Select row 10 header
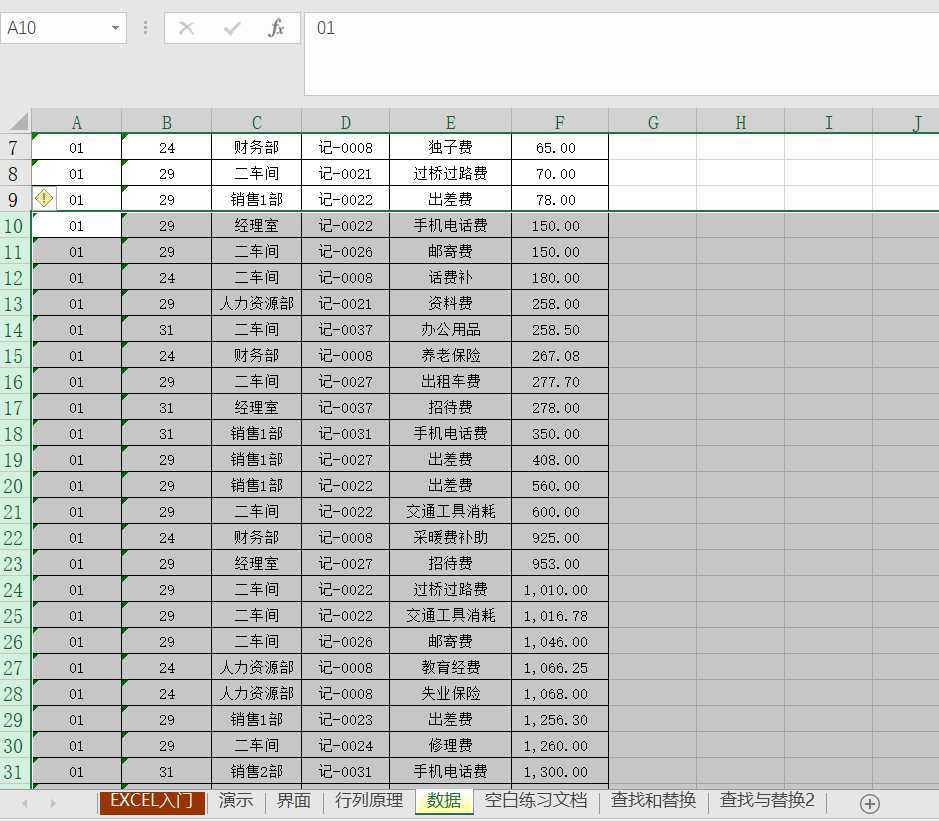 tap(14, 226)
